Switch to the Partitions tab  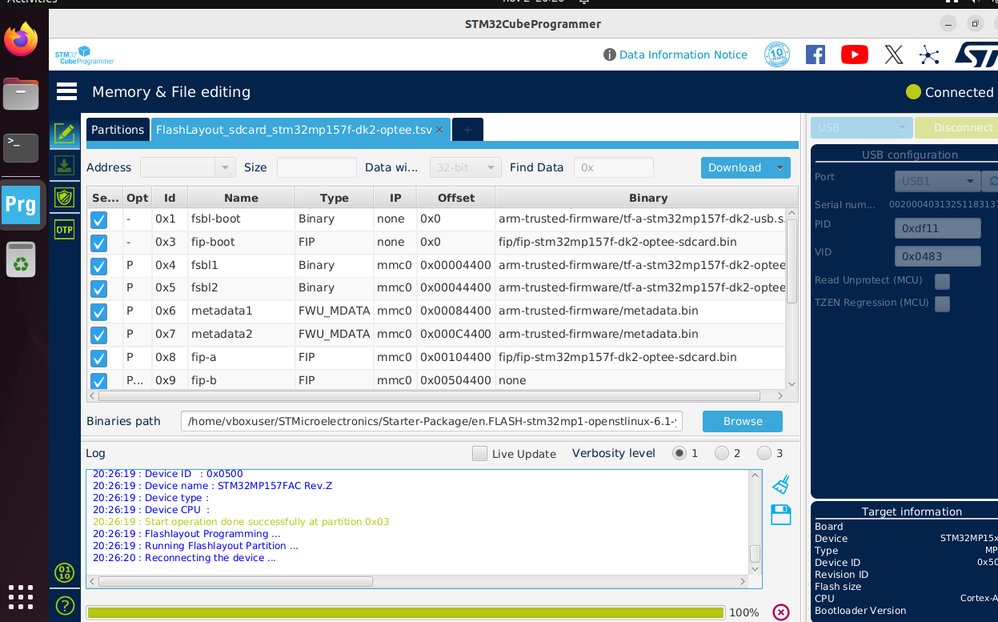coord(118,130)
